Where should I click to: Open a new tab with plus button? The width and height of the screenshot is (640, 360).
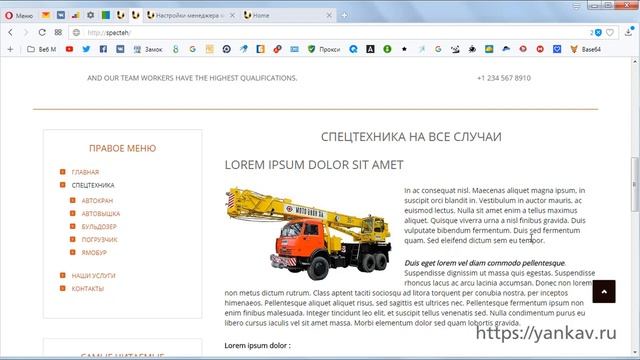(344, 16)
